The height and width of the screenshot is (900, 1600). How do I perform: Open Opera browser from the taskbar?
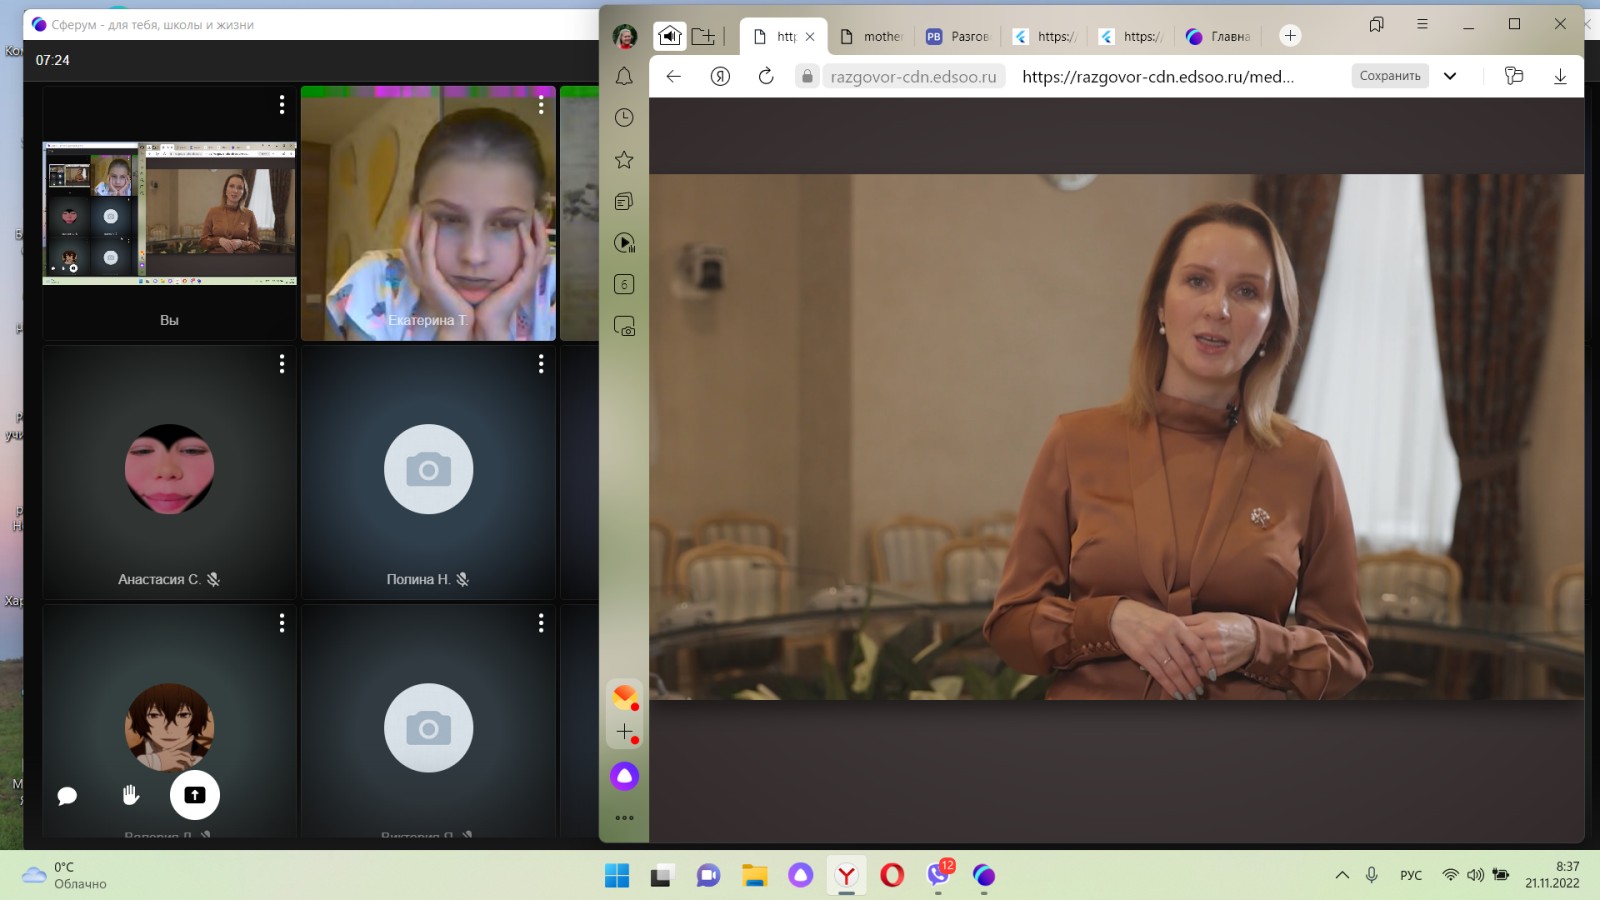point(892,876)
